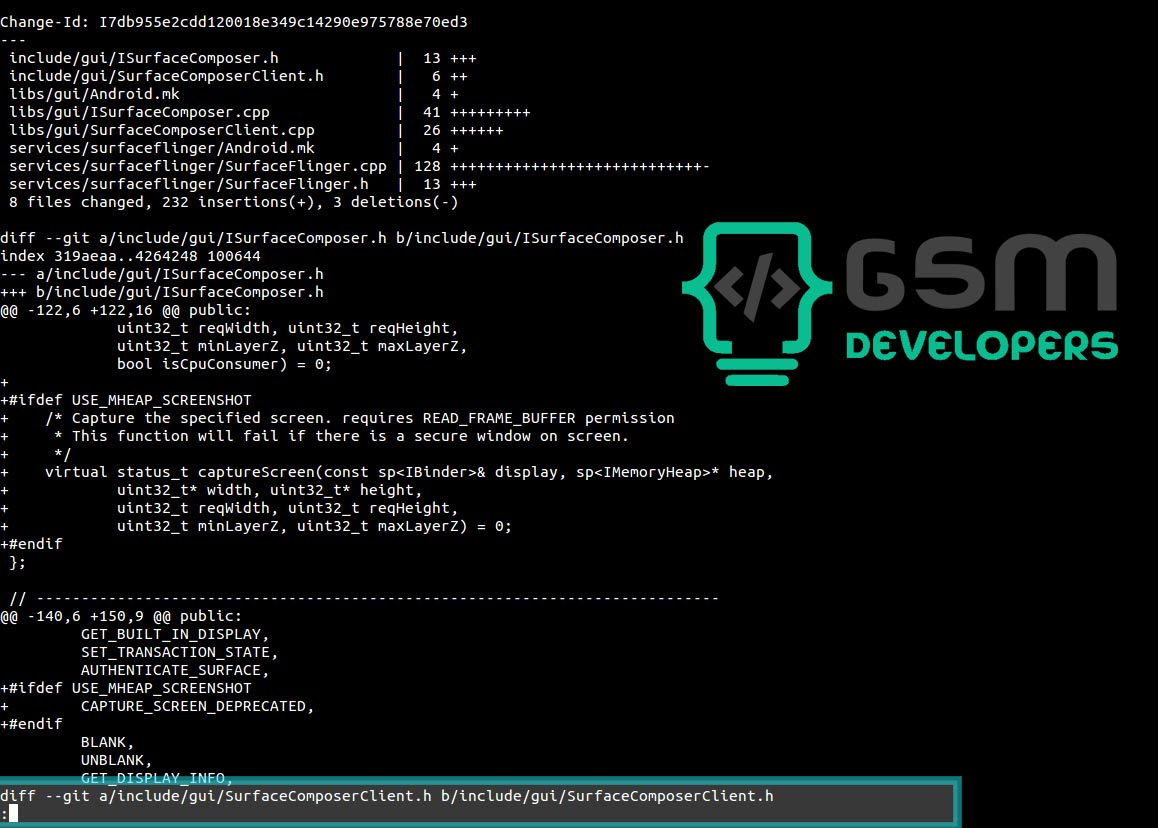Click the '+++ b/include/gui/ISurfaceComposer.h' line
This screenshot has width=1158, height=828.
coord(162,292)
